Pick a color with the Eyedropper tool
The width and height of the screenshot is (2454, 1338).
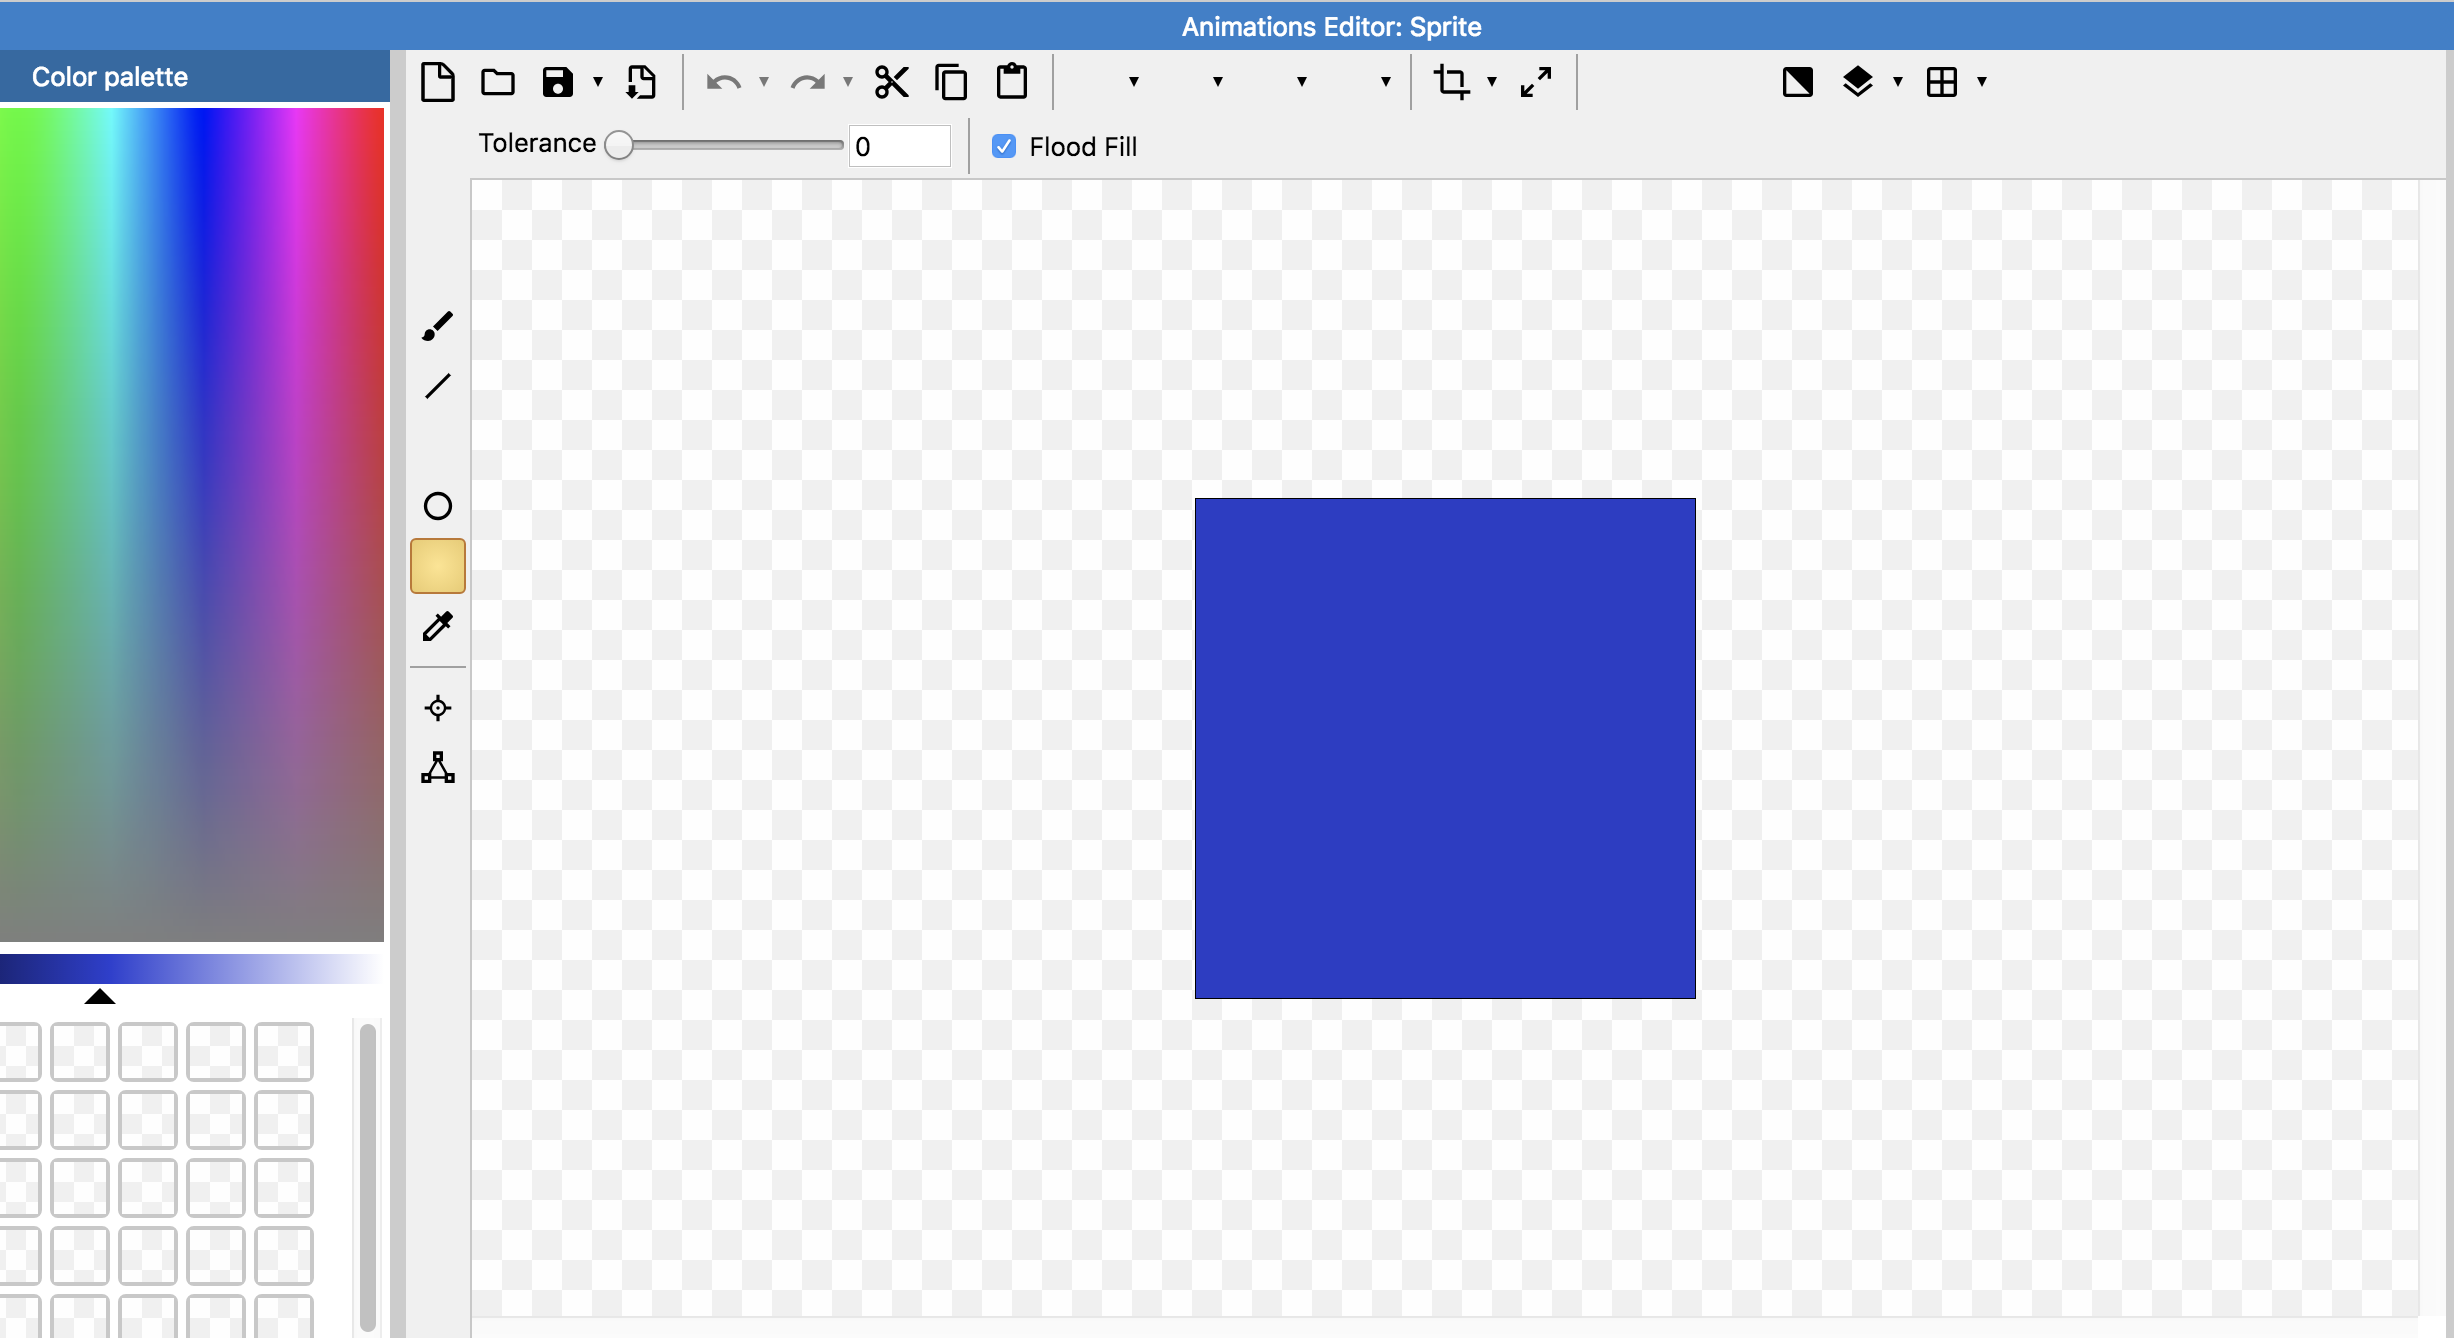point(437,627)
